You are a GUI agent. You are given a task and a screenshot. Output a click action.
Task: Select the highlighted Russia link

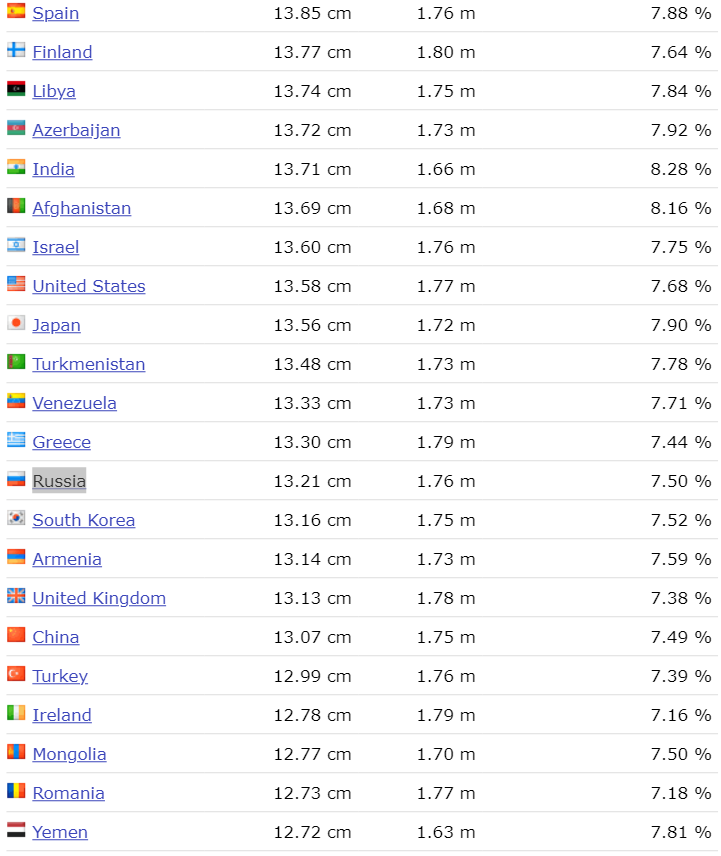click(59, 481)
